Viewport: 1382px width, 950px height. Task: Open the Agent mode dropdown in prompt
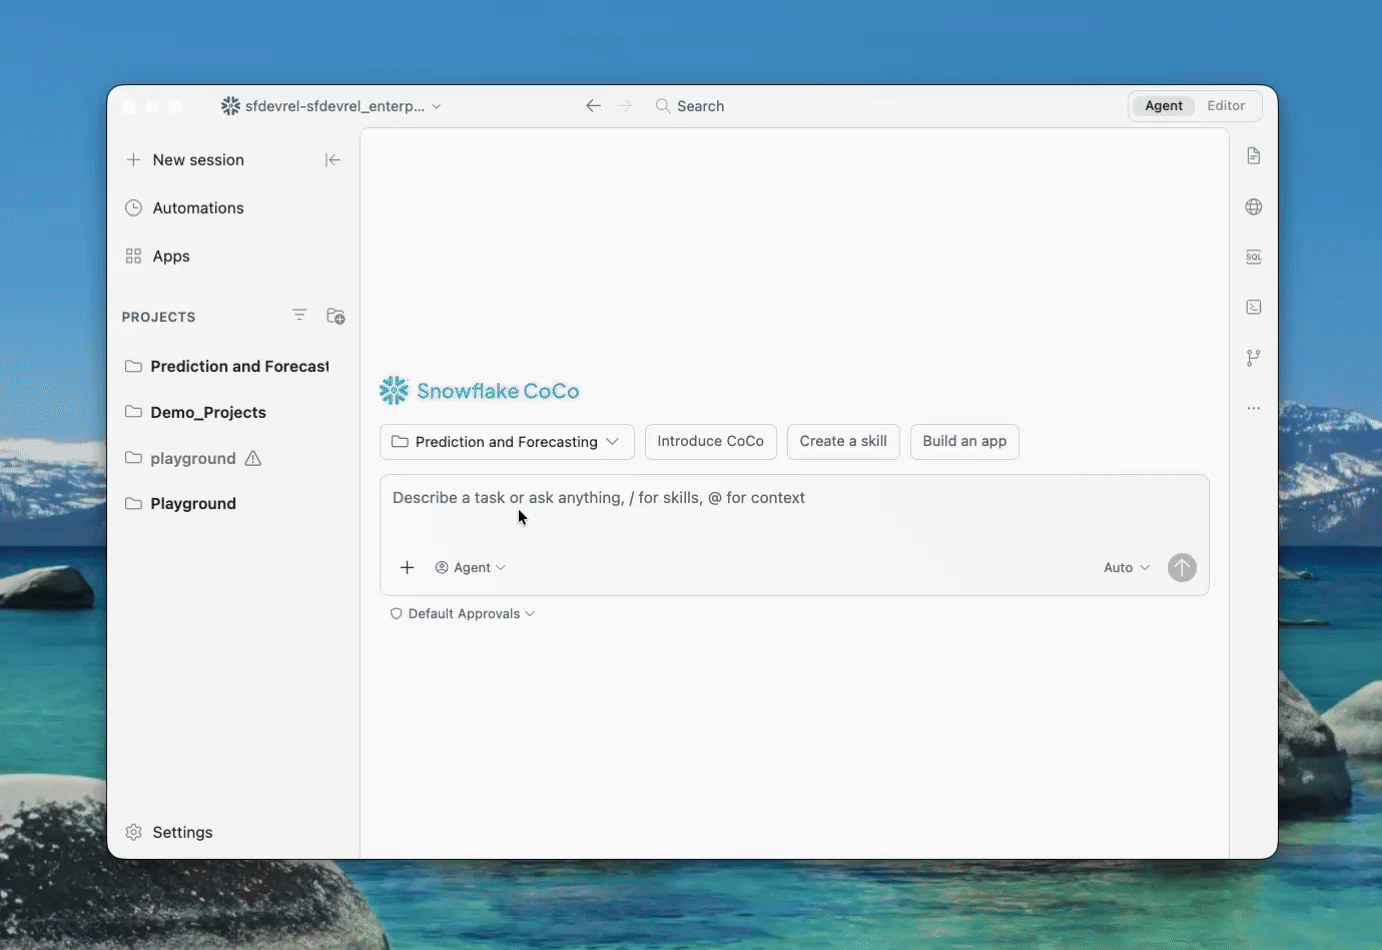470,568
